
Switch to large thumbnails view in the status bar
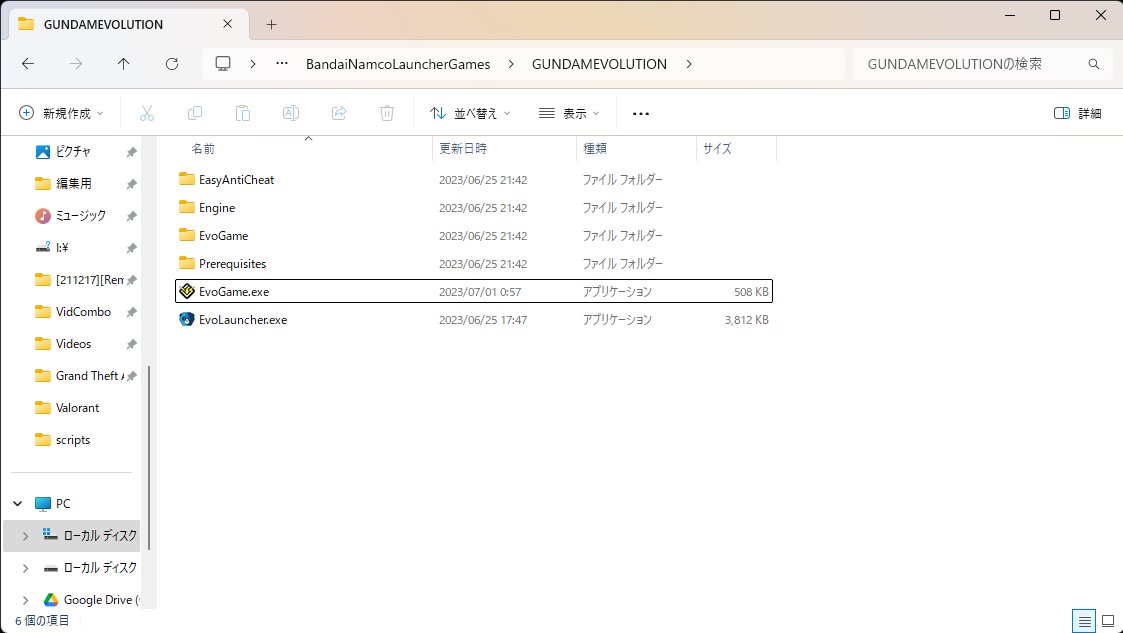point(1108,621)
